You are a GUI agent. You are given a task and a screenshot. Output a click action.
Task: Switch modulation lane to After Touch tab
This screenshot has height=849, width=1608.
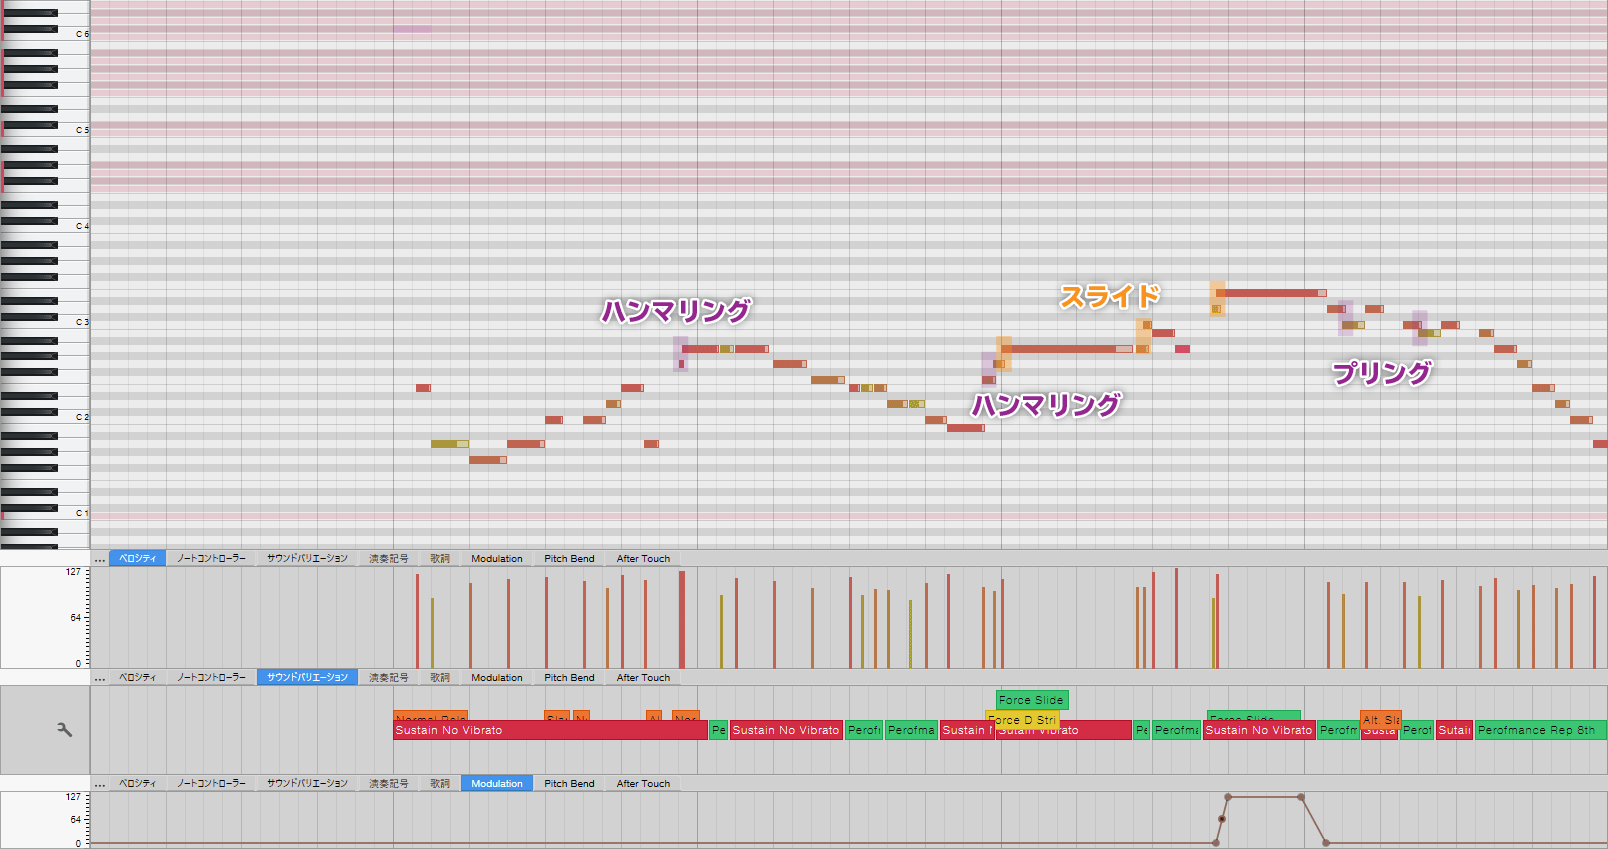click(x=643, y=784)
